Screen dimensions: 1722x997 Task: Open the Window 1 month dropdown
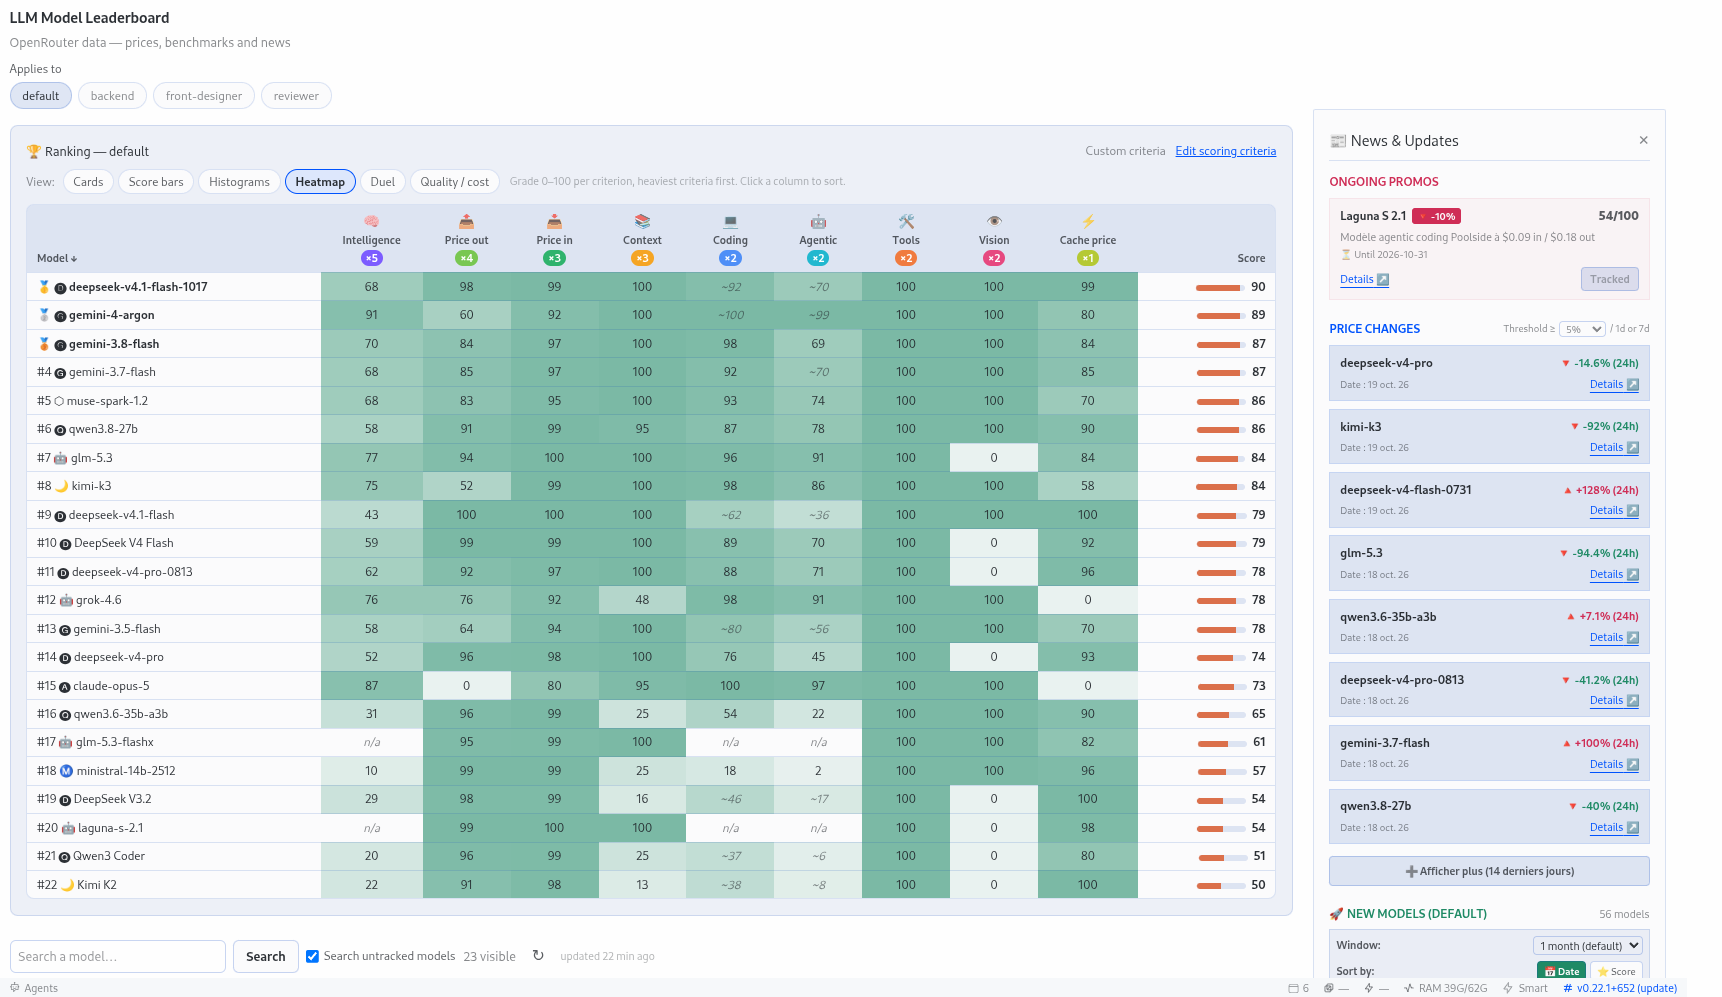click(1588, 945)
